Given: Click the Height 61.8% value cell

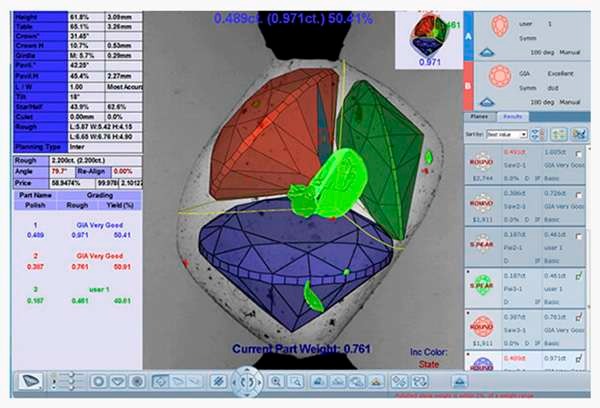Looking at the screenshot, I should [x=86, y=17].
